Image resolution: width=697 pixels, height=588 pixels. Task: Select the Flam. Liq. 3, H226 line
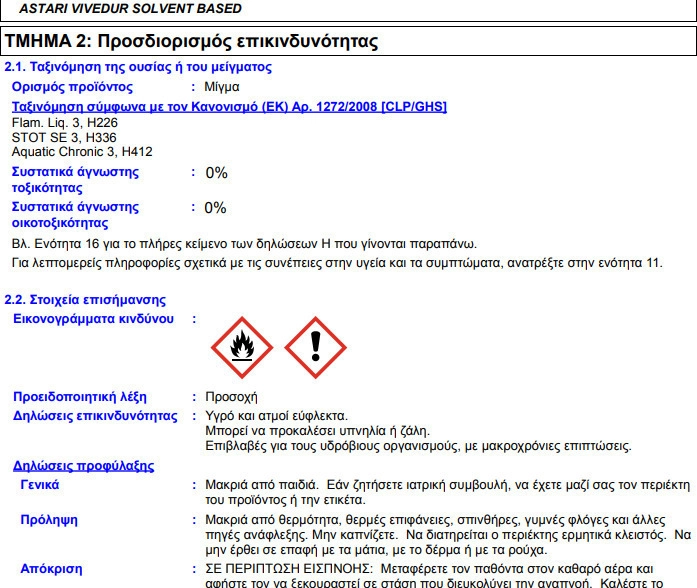coord(58,122)
